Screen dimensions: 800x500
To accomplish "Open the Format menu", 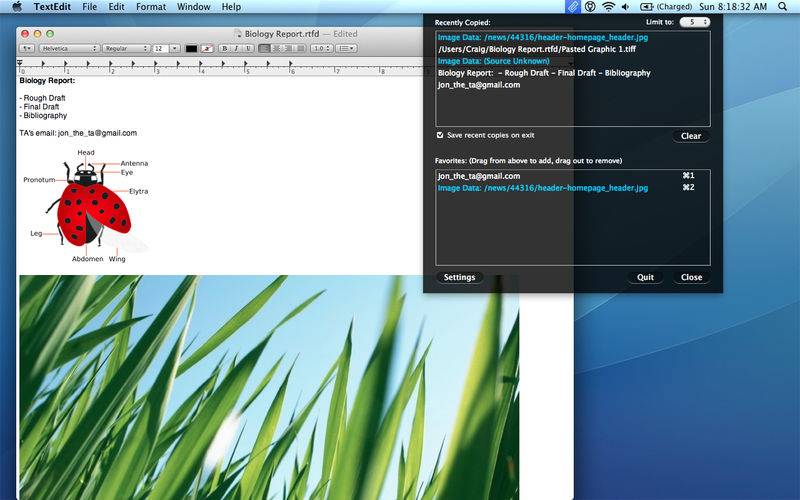I will [151, 7].
